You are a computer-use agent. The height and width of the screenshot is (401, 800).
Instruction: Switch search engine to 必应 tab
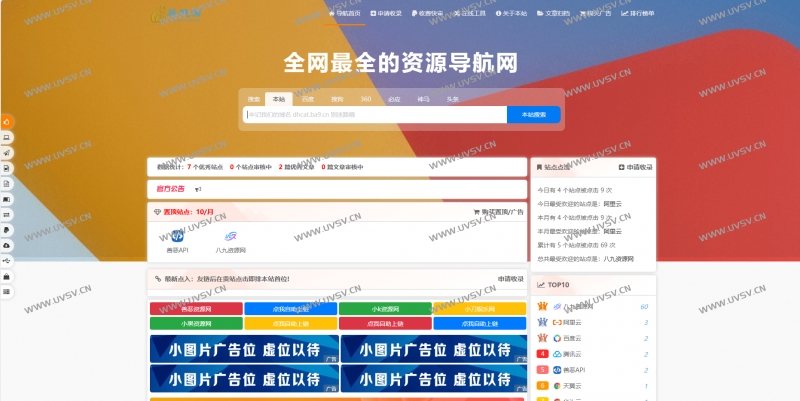click(x=394, y=99)
